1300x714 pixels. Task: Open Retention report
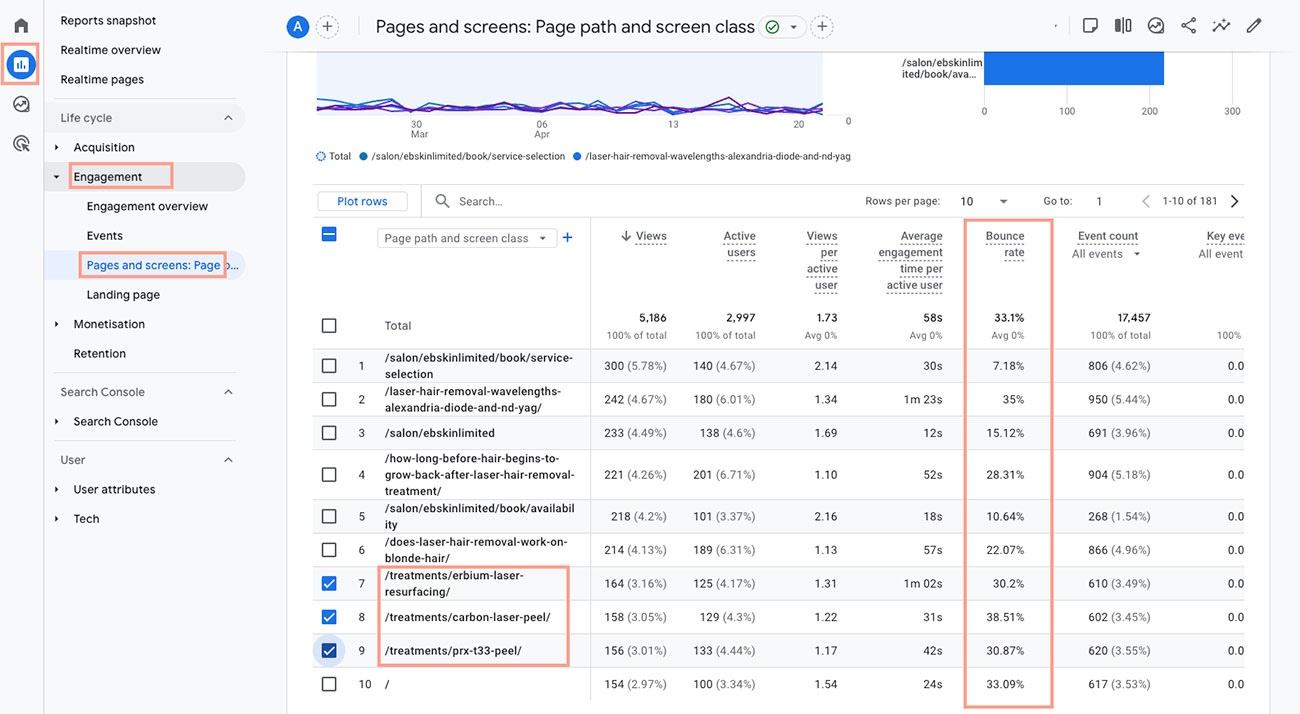(x=99, y=354)
